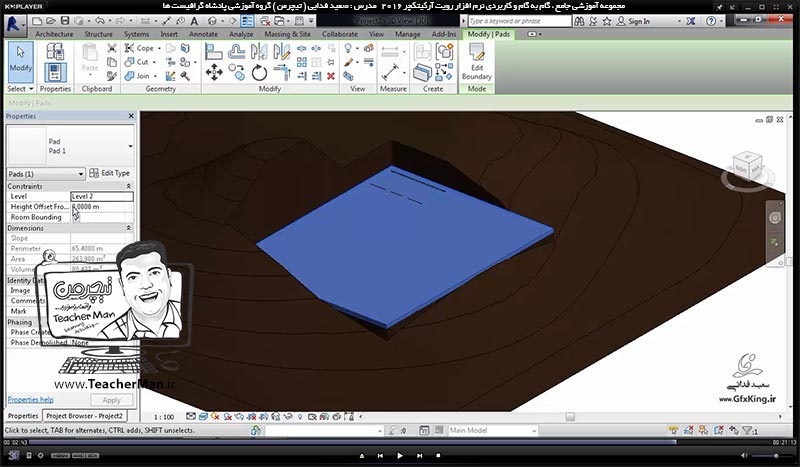Collapse the Constraints section

tap(128, 186)
